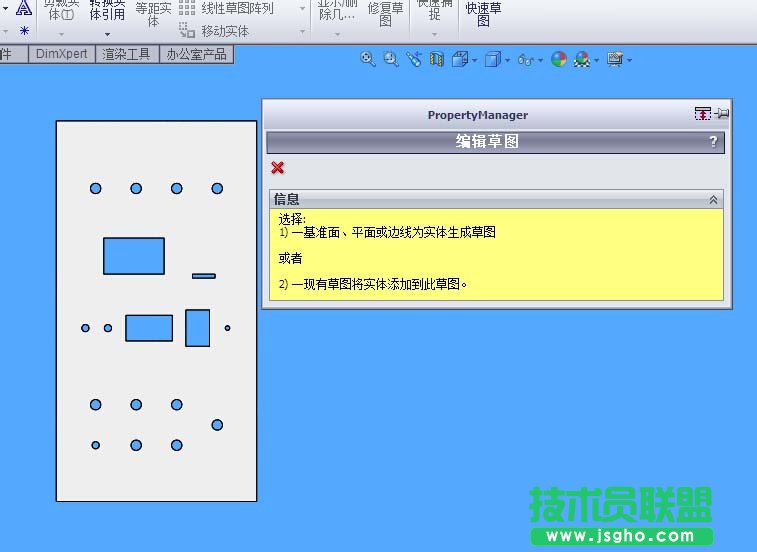Open the dropdown arrow under 转换实体引用
Viewport: 757px width, 552px height.
point(107,34)
